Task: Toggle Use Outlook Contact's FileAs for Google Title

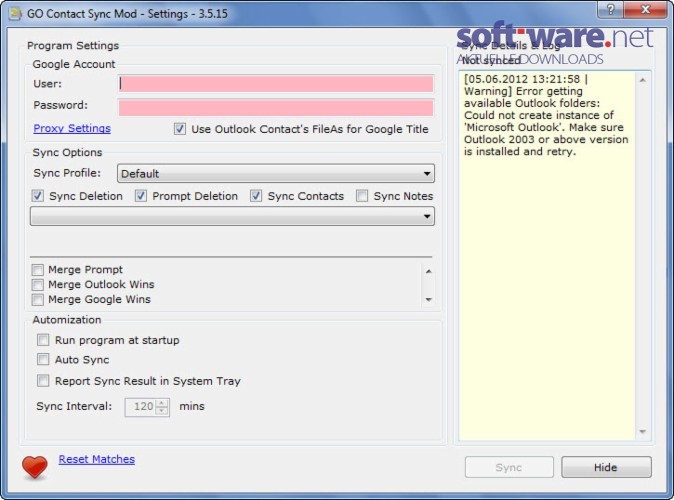Action: [180, 129]
